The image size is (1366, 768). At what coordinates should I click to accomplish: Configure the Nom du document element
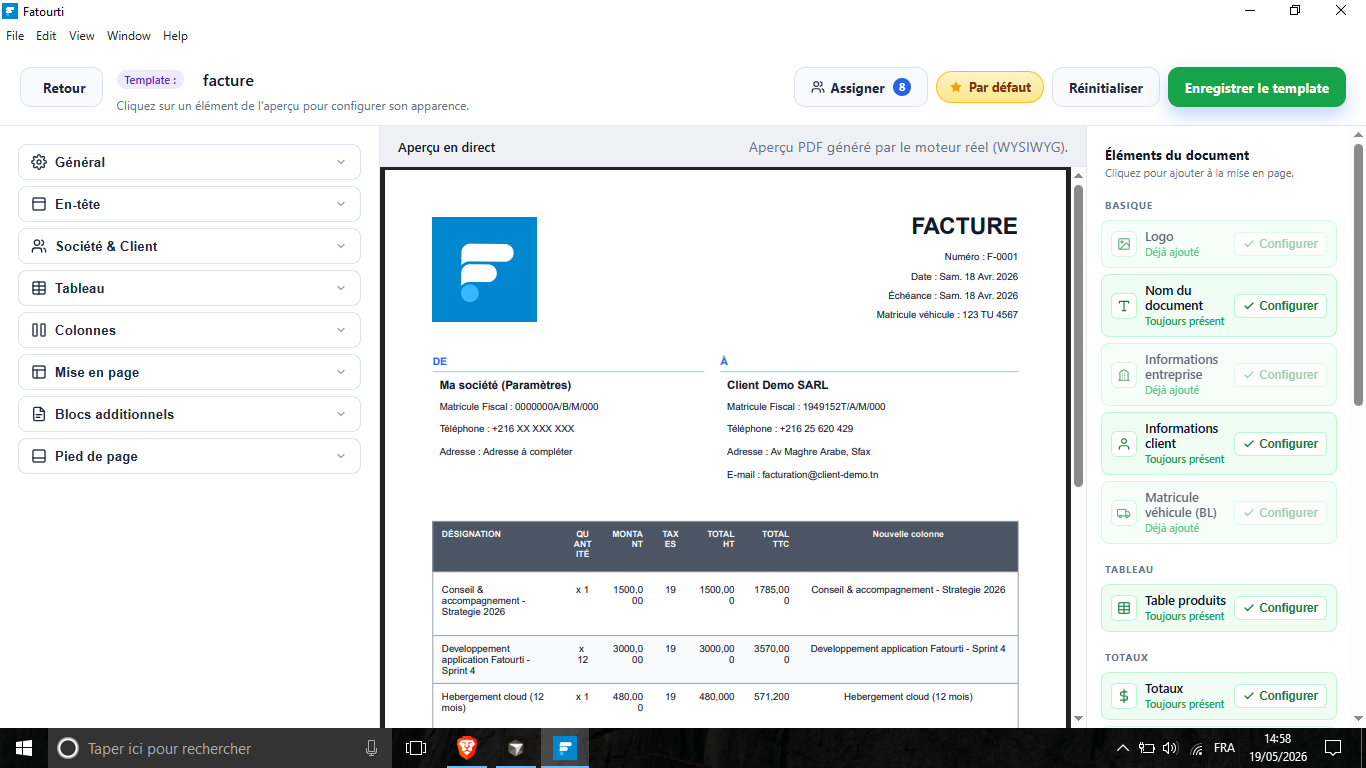(x=1280, y=306)
